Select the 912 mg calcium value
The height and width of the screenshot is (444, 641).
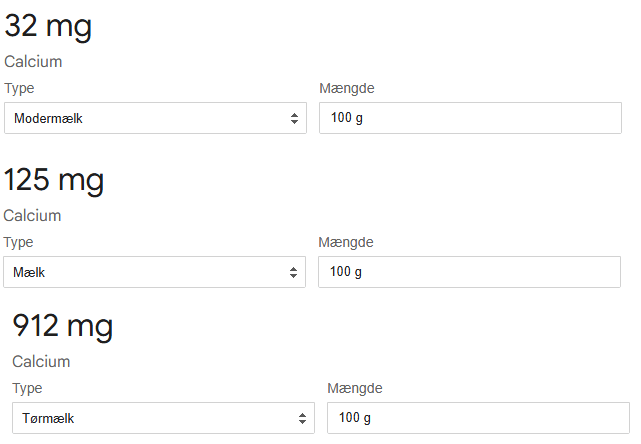point(63,327)
